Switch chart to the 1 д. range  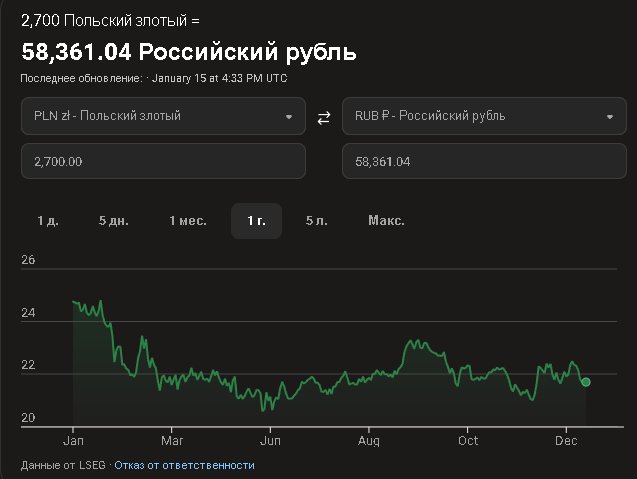(48, 221)
